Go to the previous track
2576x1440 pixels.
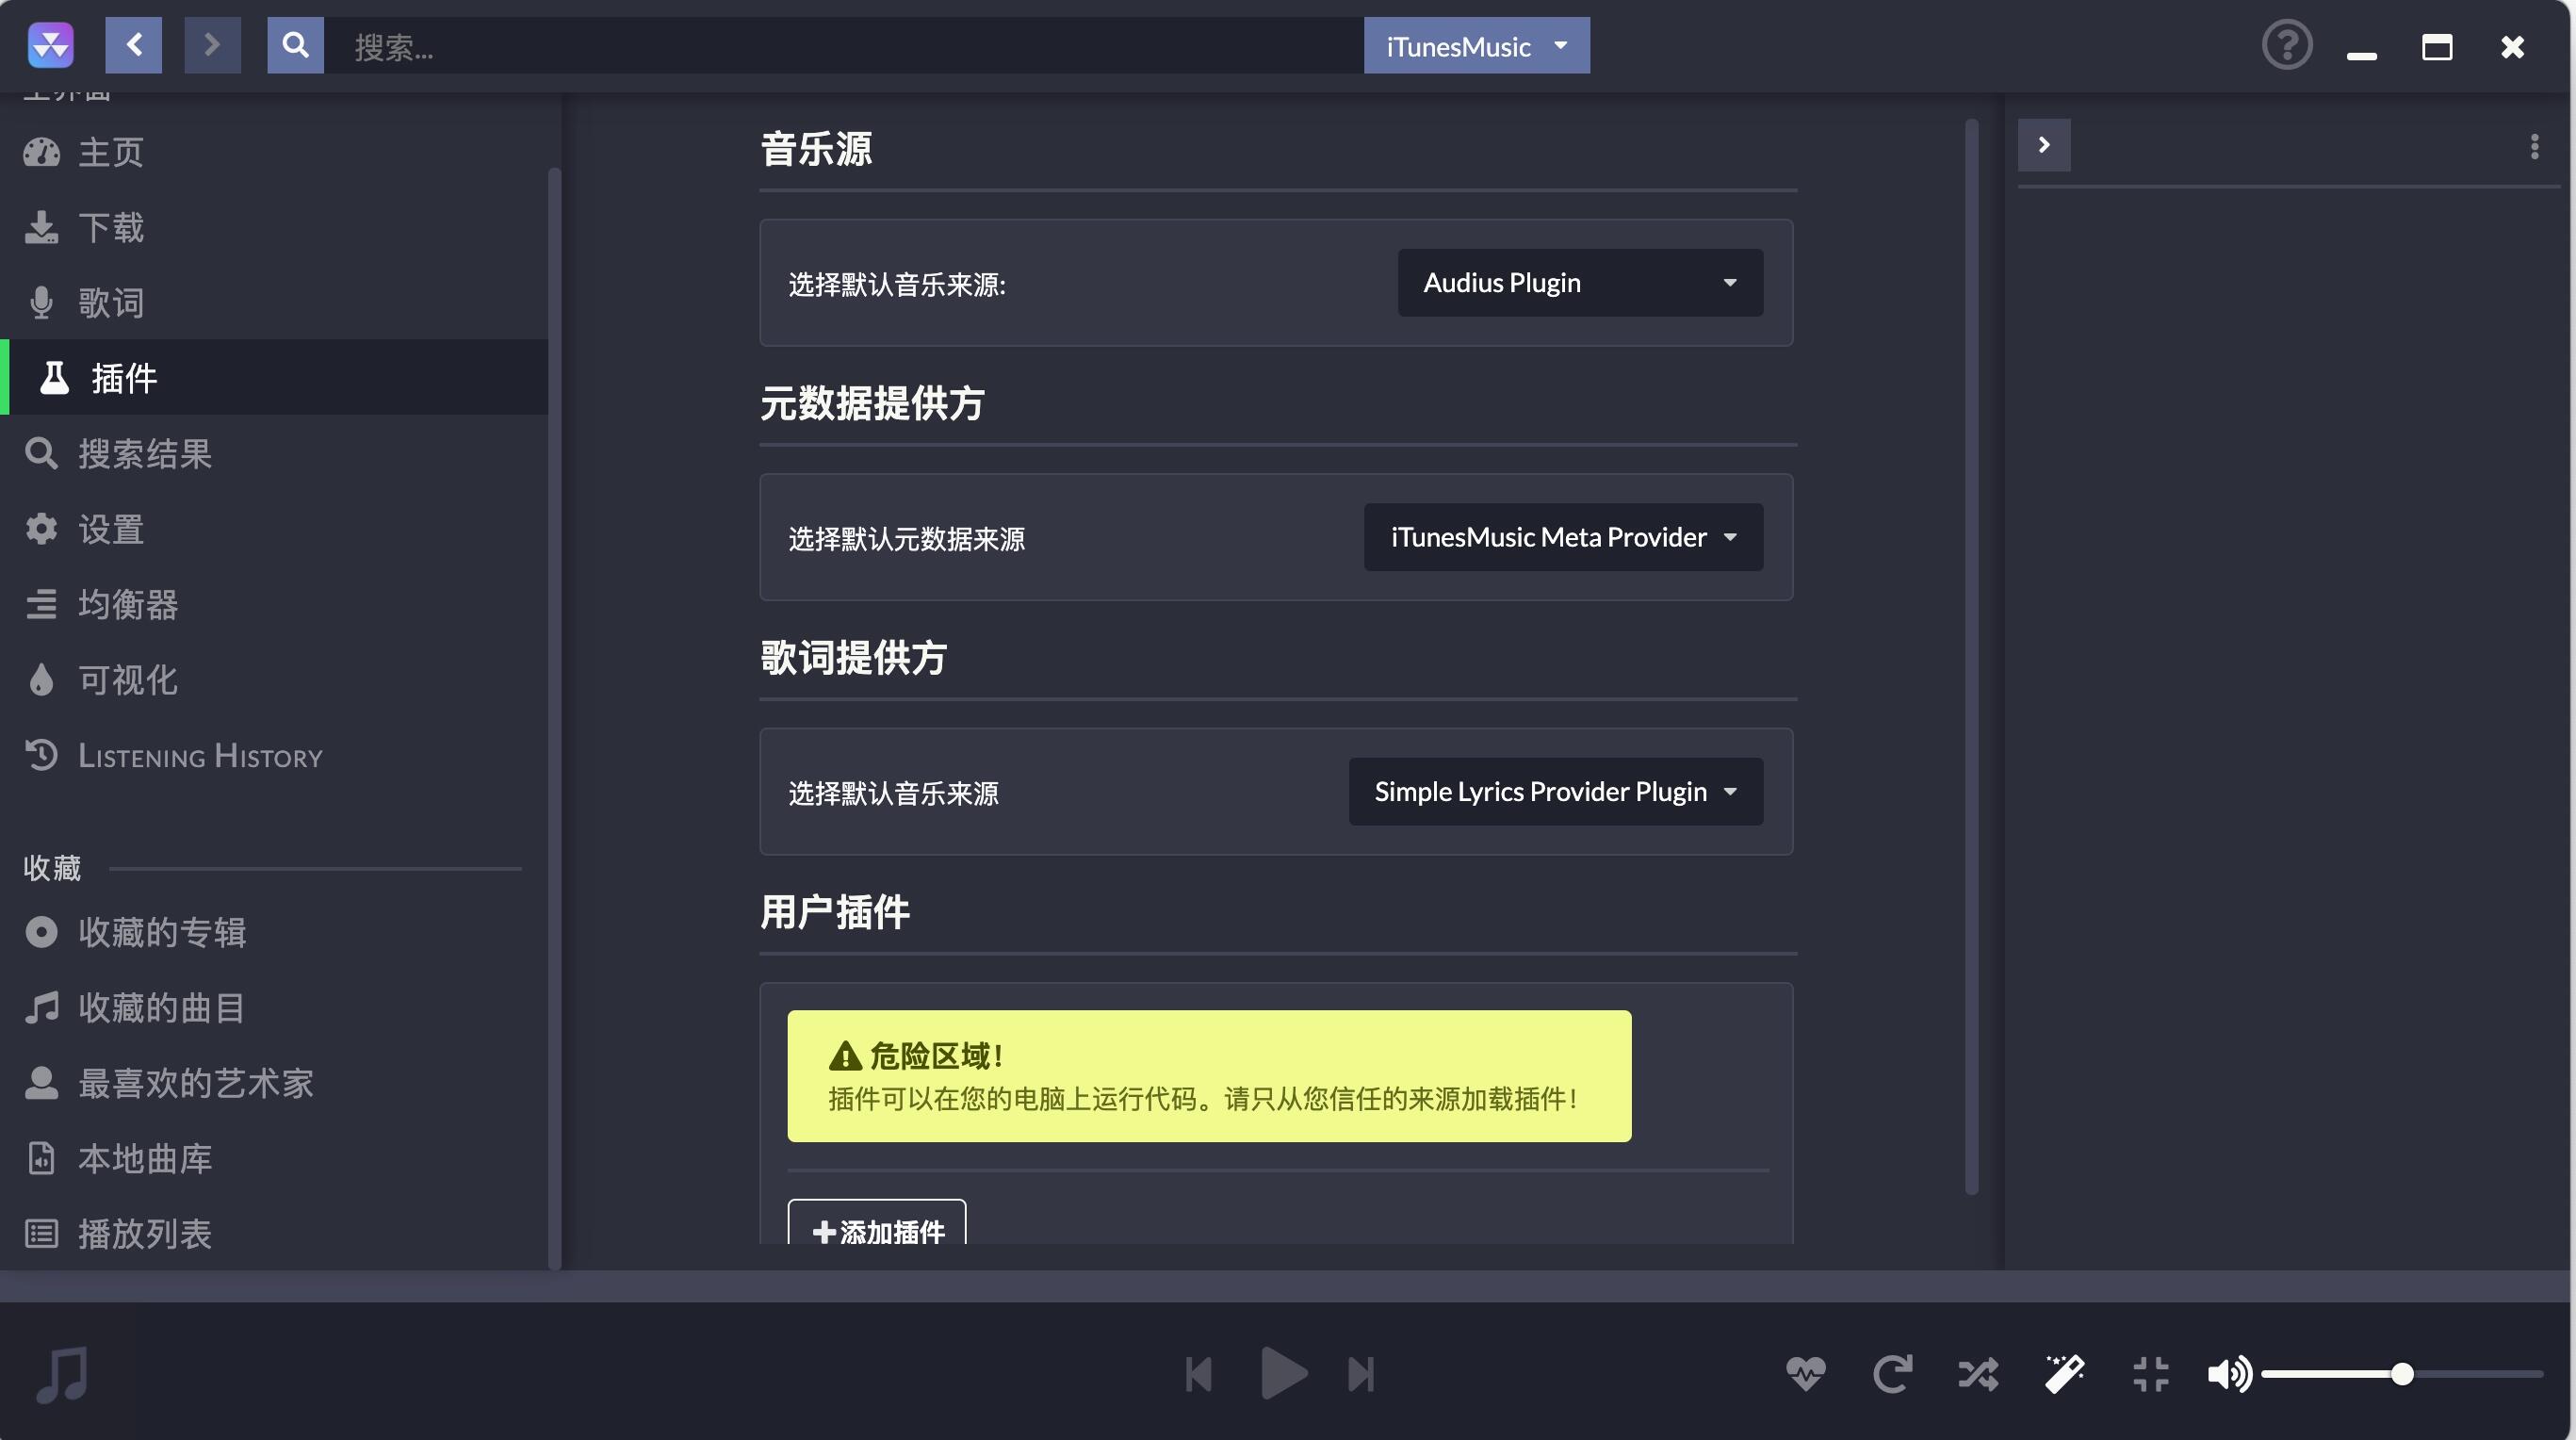[x=1198, y=1374]
